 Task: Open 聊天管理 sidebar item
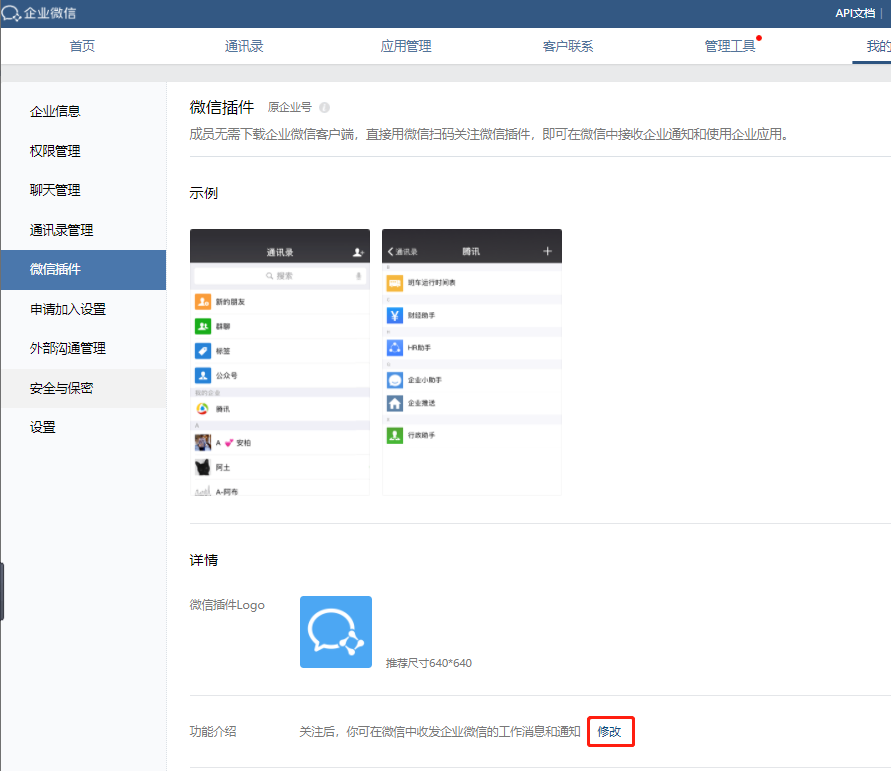[x=83, y=190]
